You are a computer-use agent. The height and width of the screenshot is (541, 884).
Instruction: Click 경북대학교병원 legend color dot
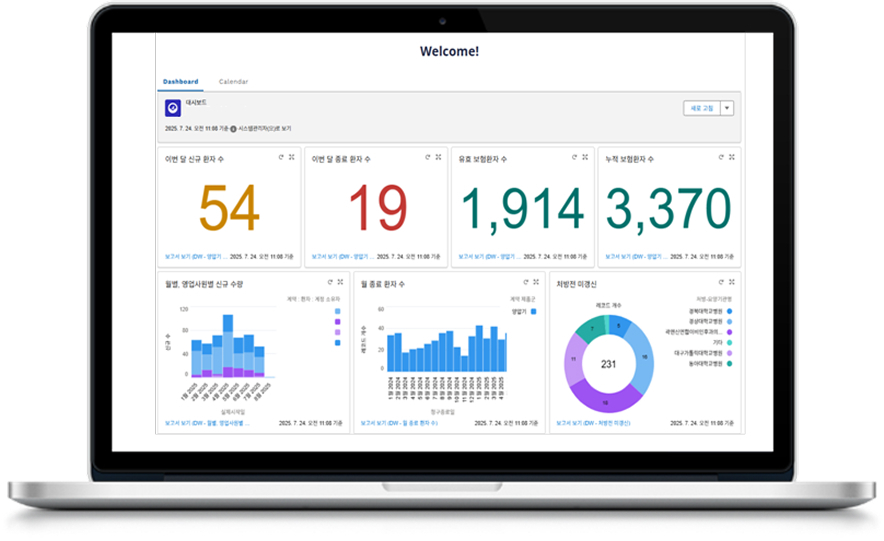731,311
